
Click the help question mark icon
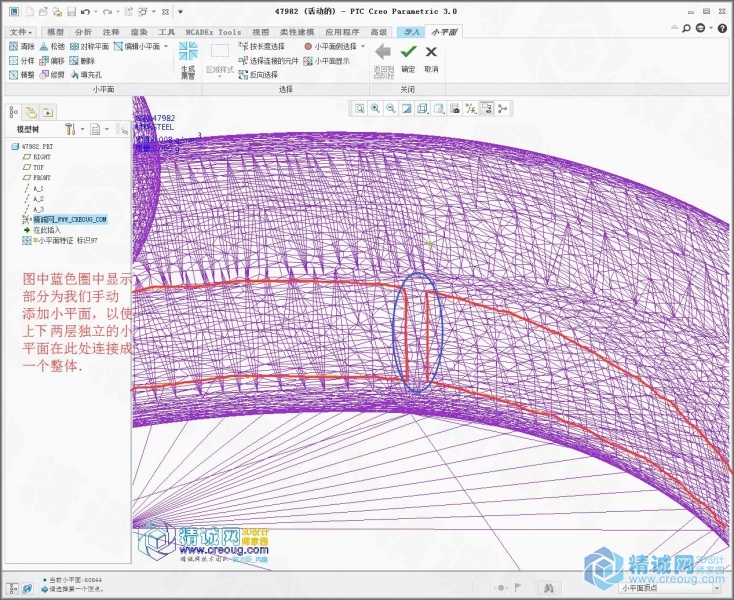(722, 28)
